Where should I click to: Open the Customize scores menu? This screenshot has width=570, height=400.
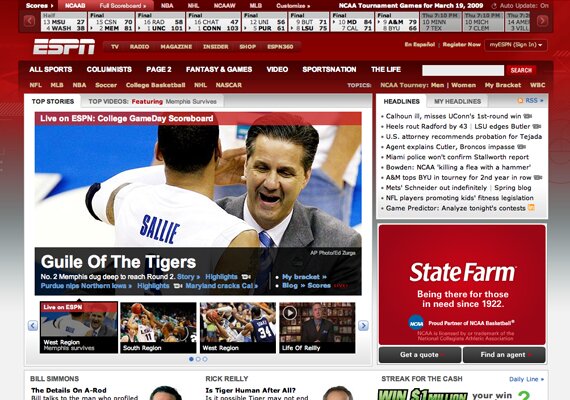click(293, 6)
